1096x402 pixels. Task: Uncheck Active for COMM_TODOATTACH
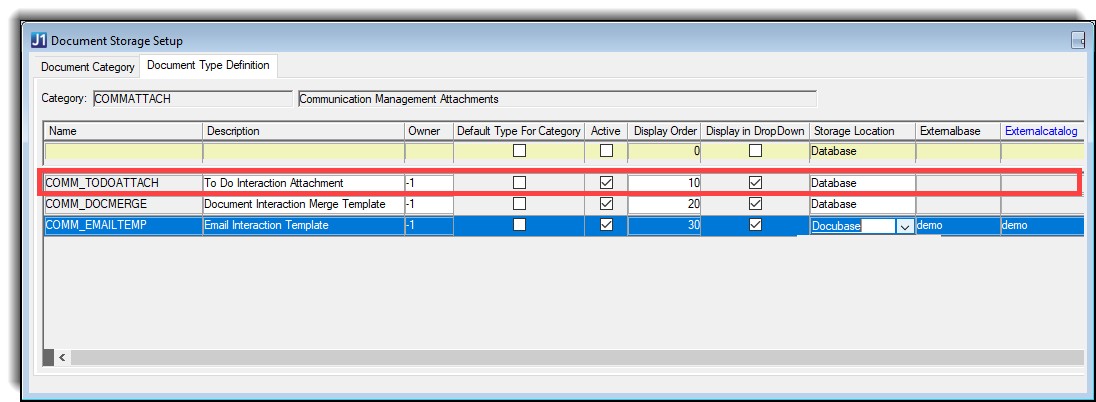pos(606,183)
